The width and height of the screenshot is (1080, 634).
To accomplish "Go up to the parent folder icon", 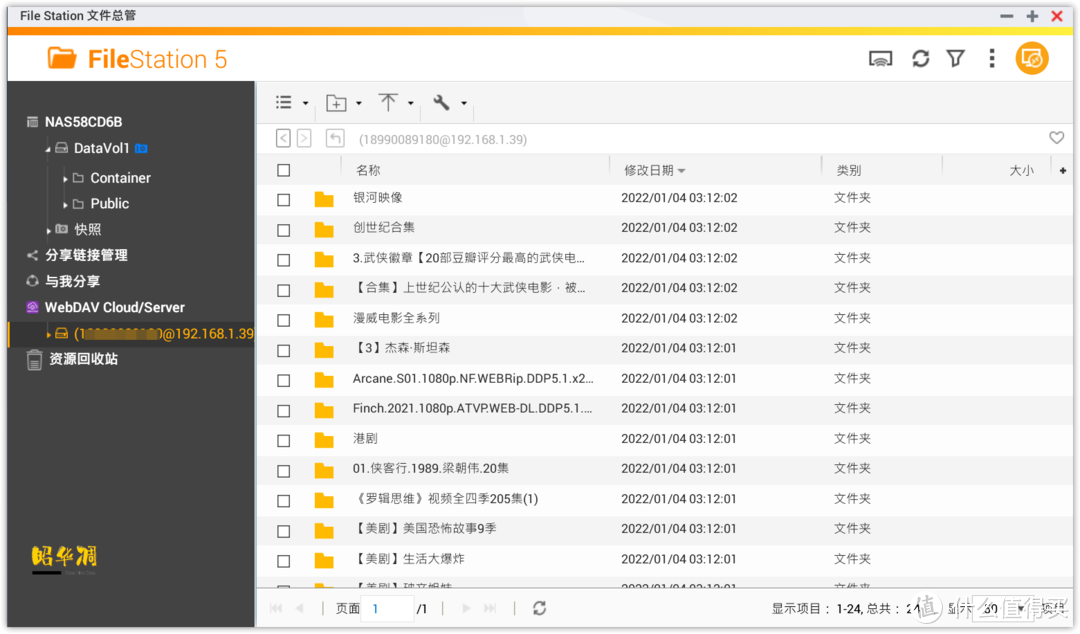I will [335, 139].
